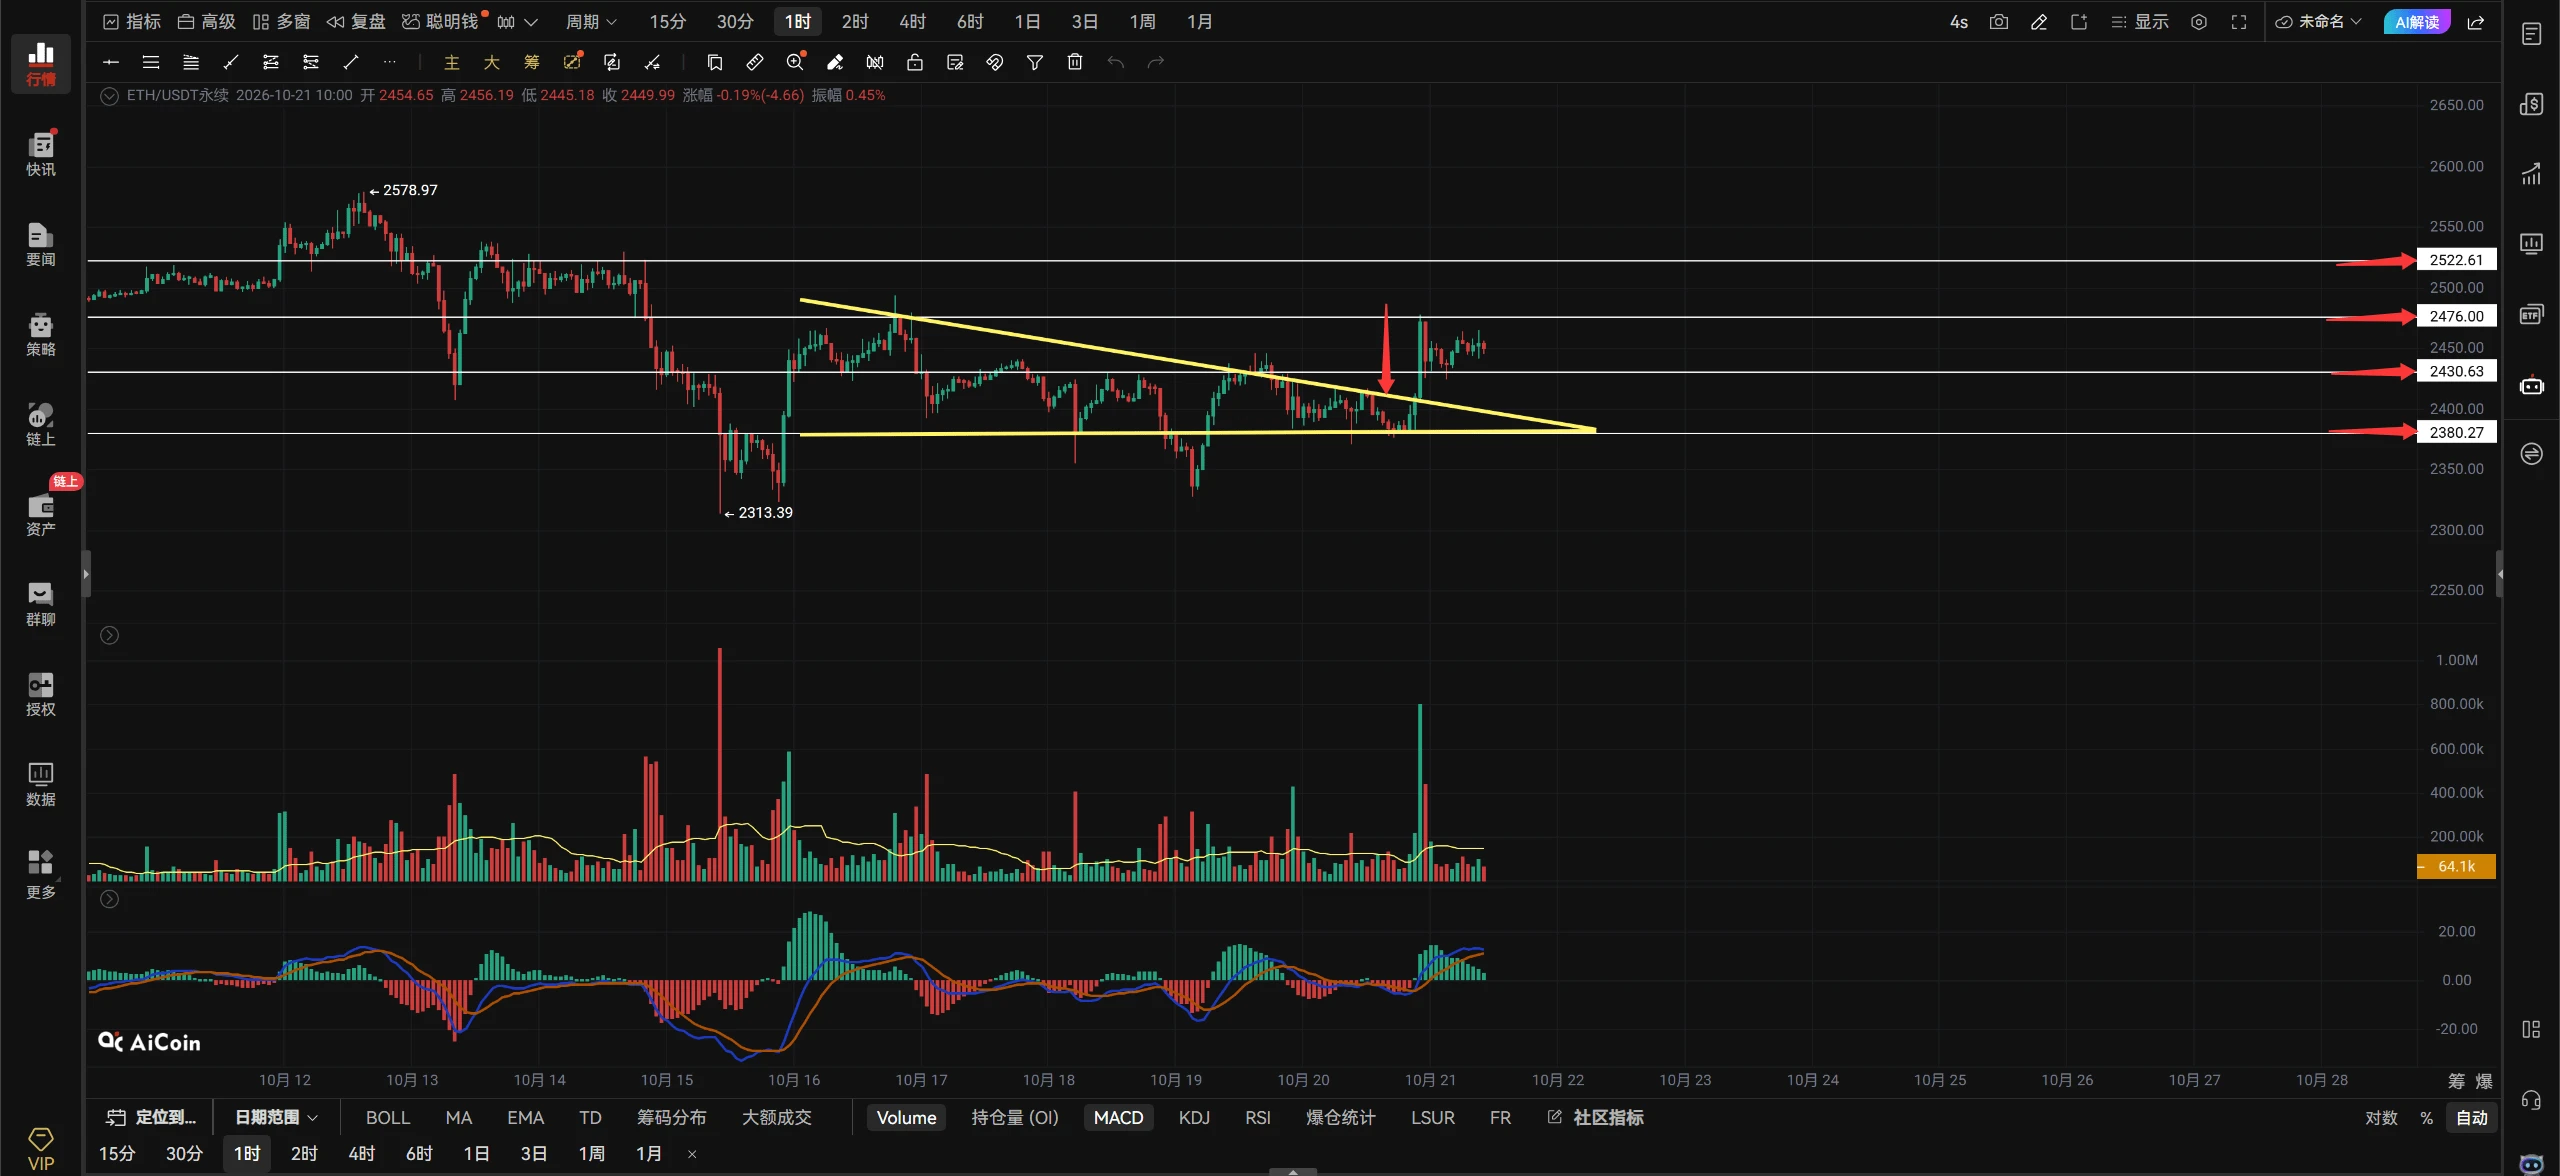2560x1176 pixels.
Task: Collapse the MACD pane expander circle
Action: (x=110, y=899)
